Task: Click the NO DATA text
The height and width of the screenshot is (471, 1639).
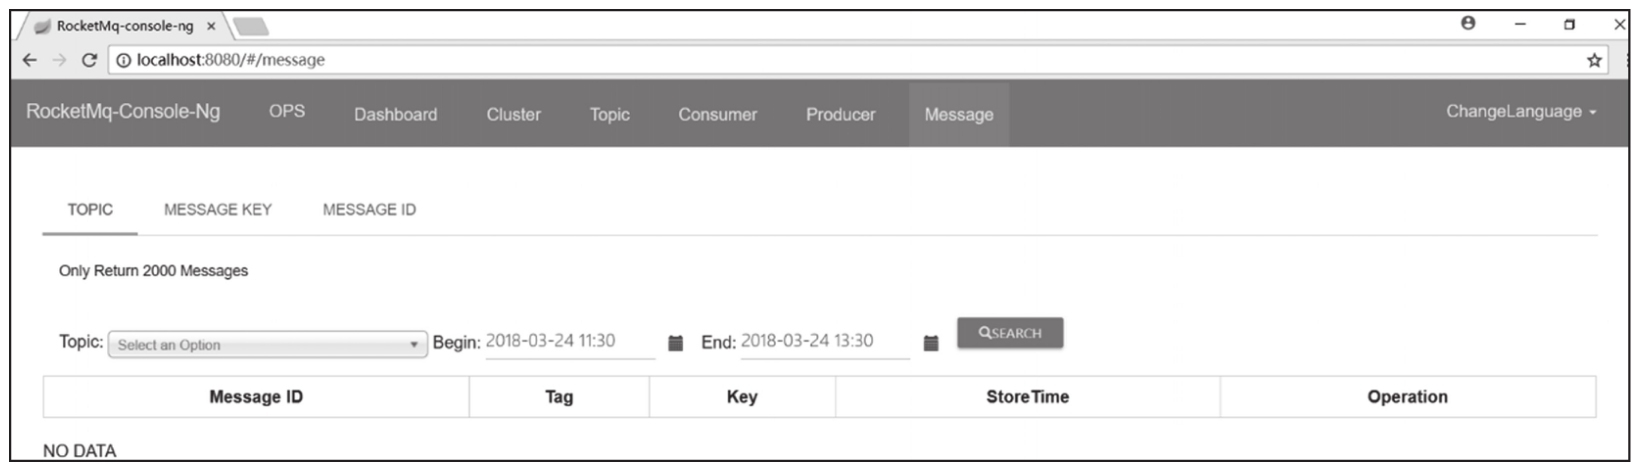Action: click(x=80, y=451)
